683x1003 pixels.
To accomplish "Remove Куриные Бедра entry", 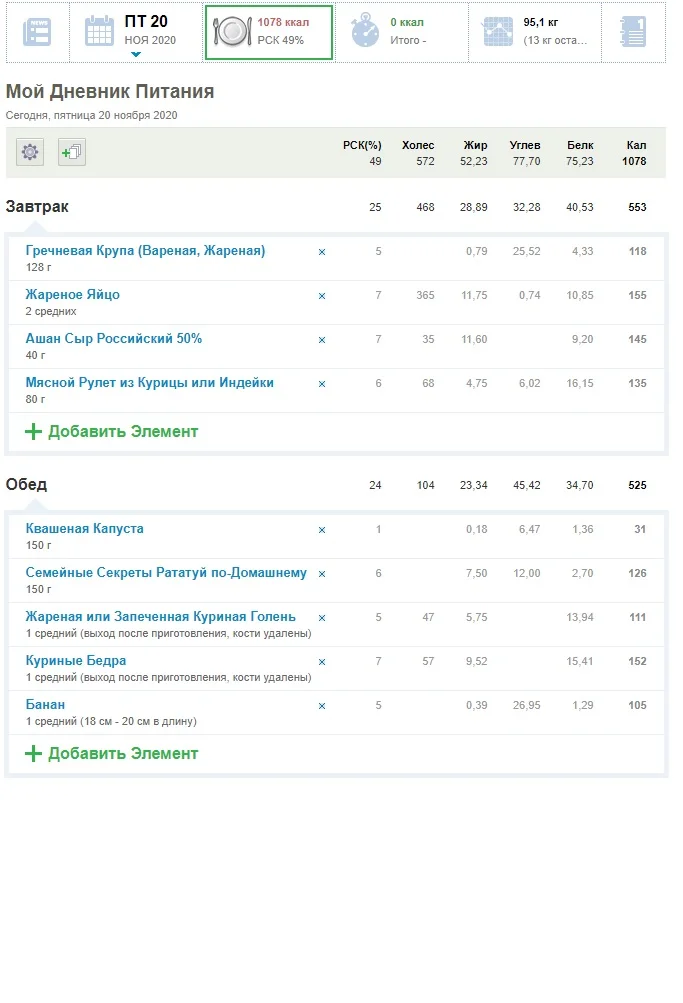I will pos(322,662).
